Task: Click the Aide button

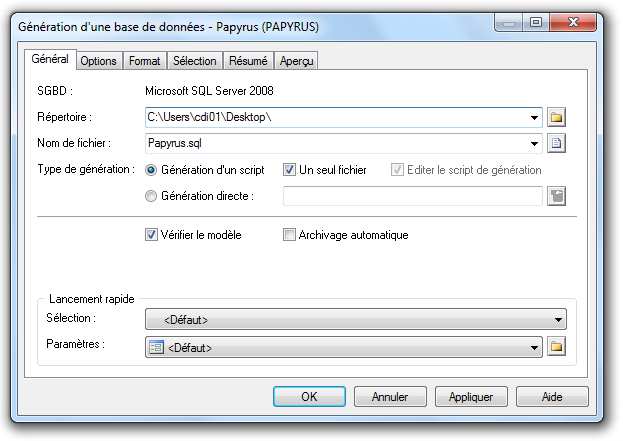Action: coord(552,397)
